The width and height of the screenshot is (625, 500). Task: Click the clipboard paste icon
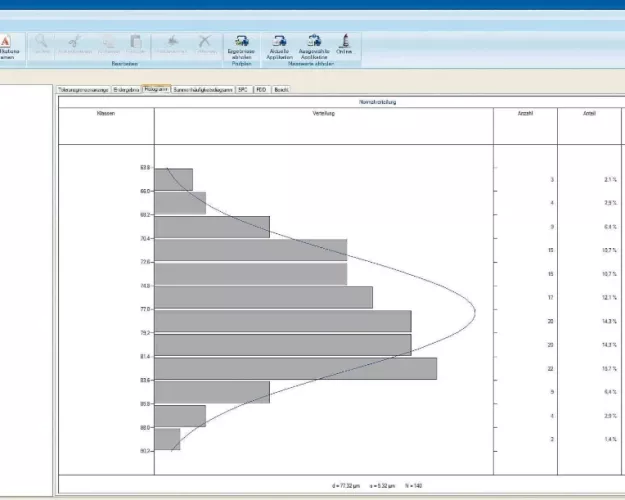(136, 41)
